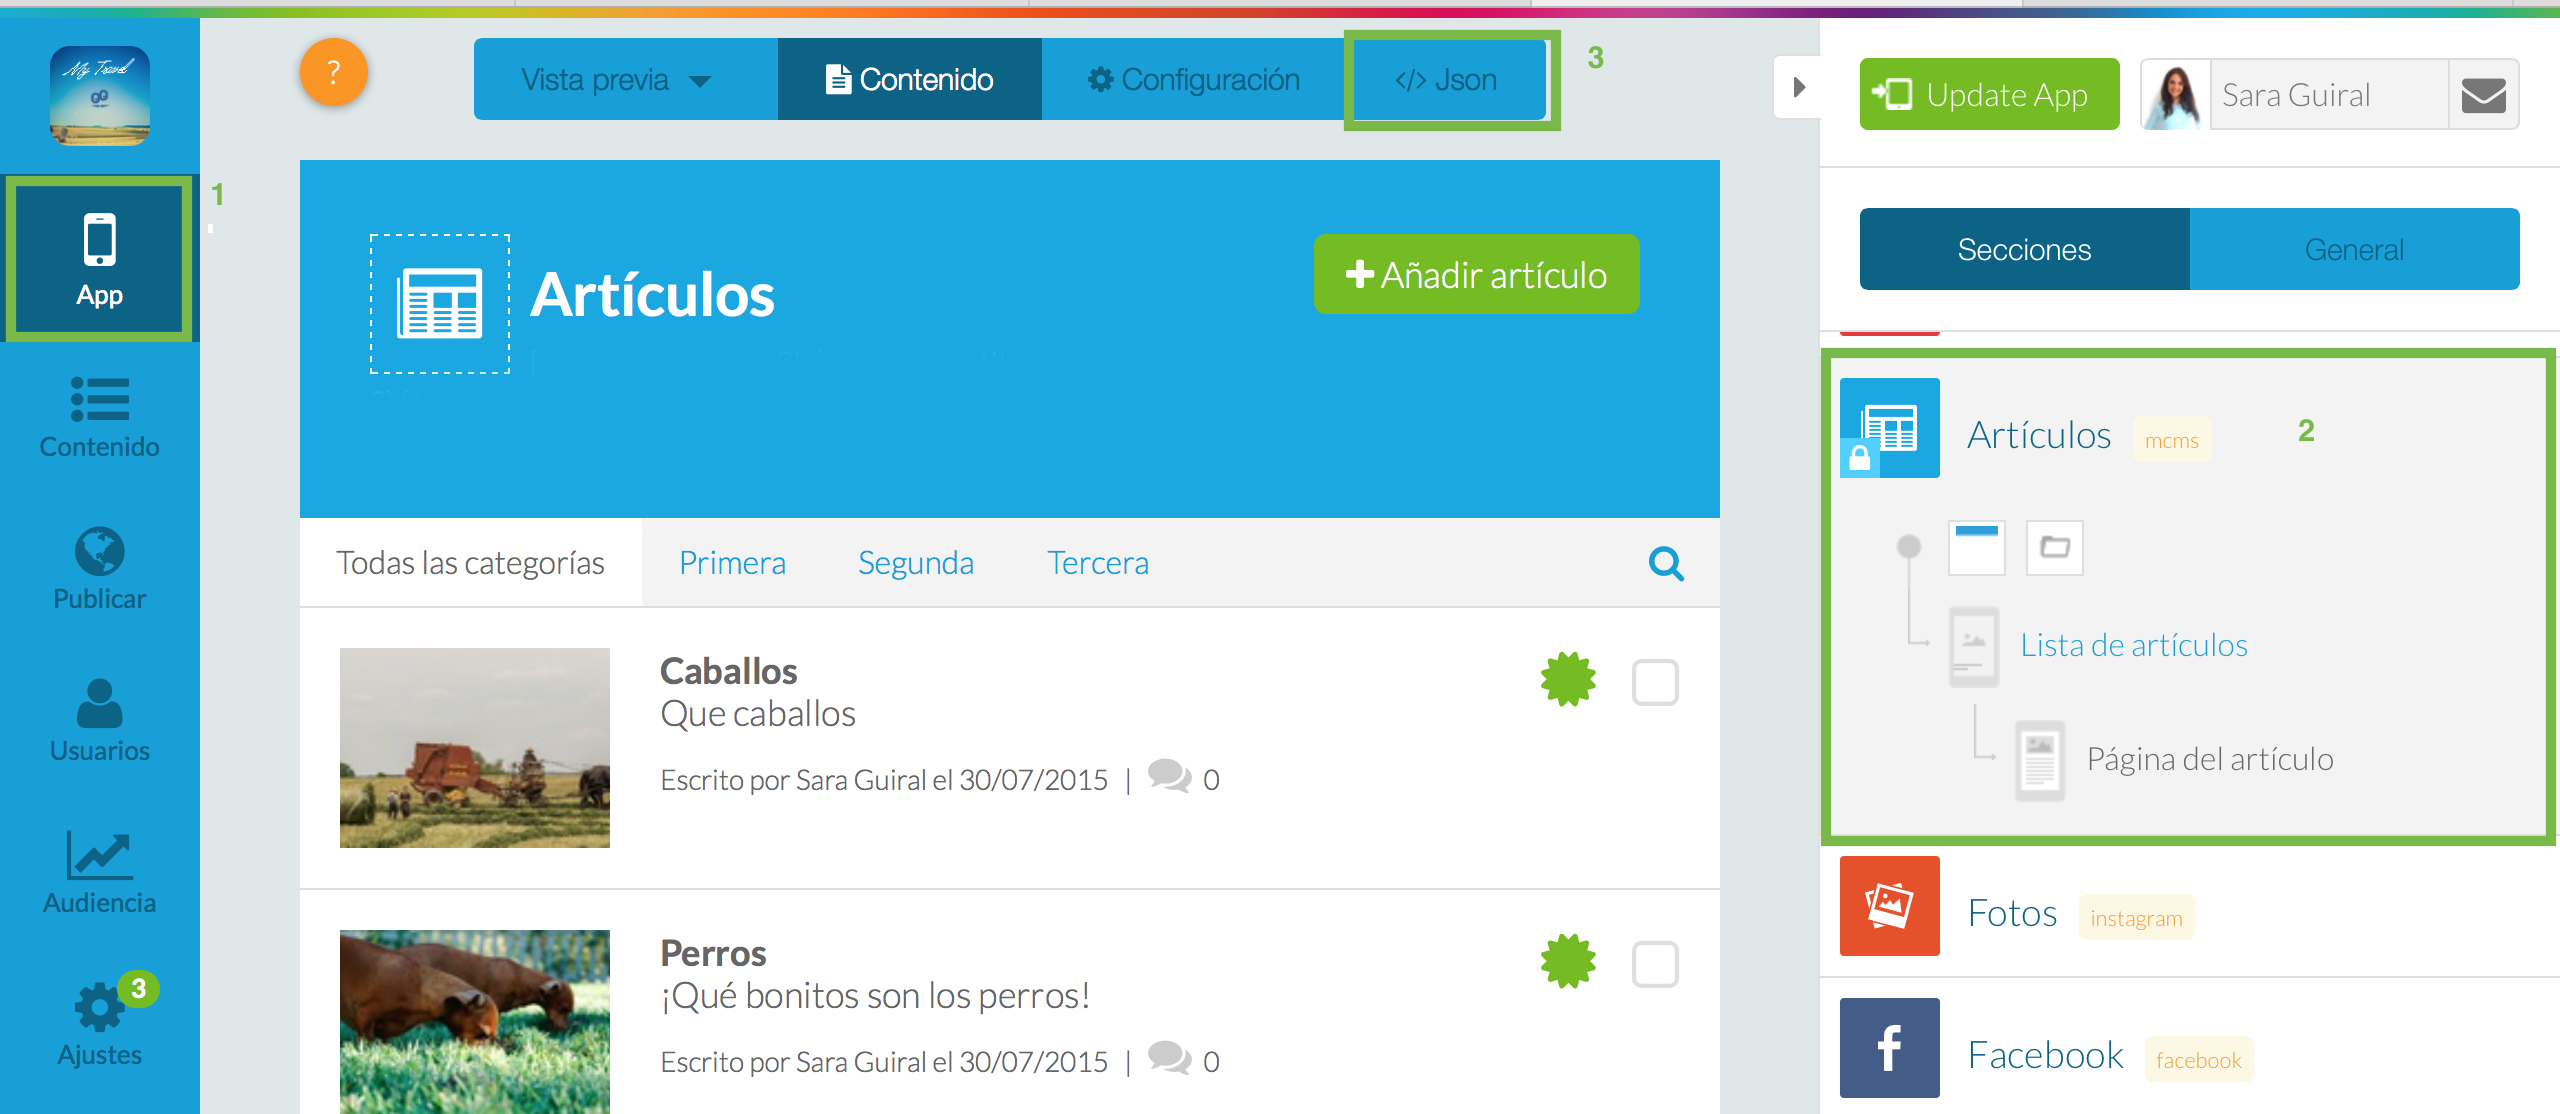Select the Caballos article checkbox
The image size is (2560, 1114).
point(1655,683)
